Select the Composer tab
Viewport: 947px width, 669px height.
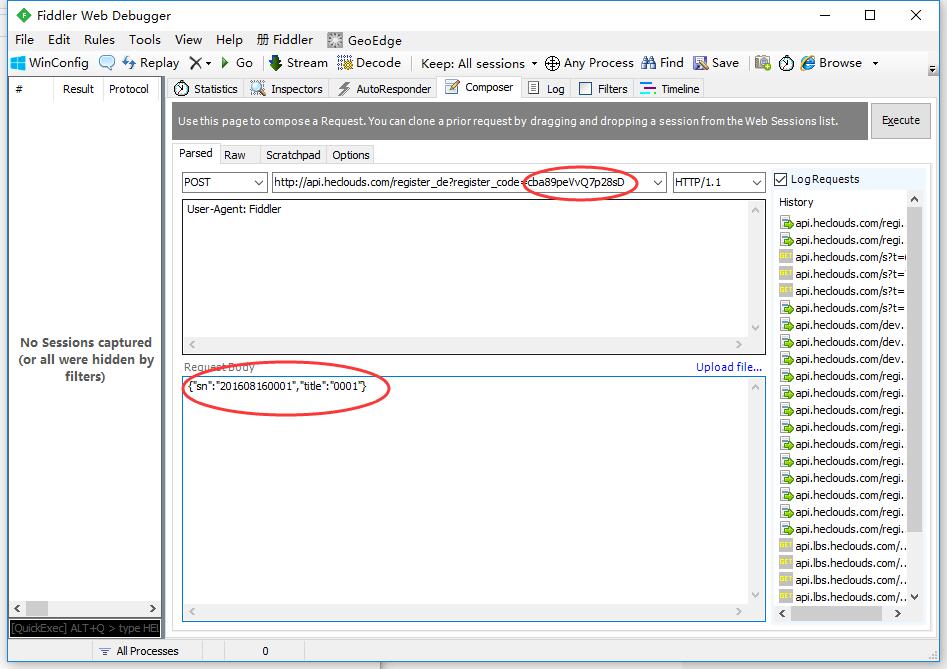pos(479,88)
